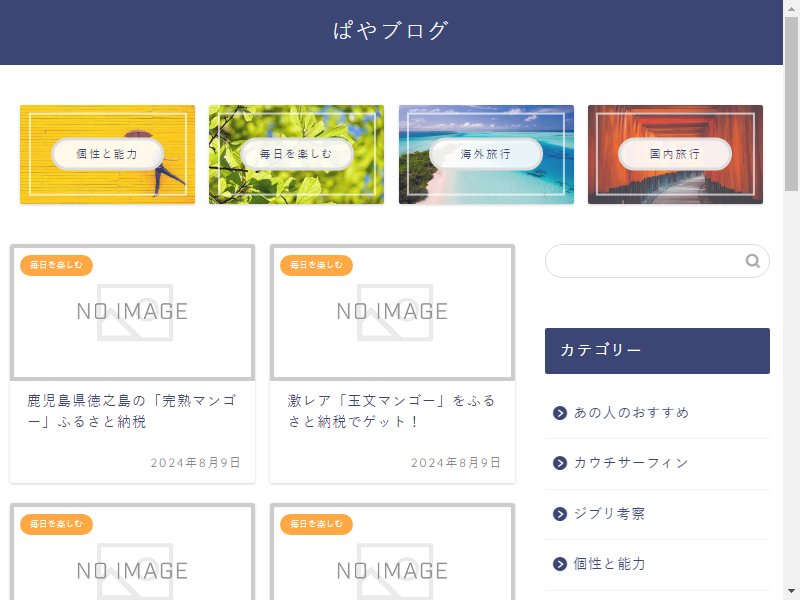Screen dimensions: 800x600
Task: Click chevron icon beside あの人のおすすめ
Action: (x=560, y=413)
